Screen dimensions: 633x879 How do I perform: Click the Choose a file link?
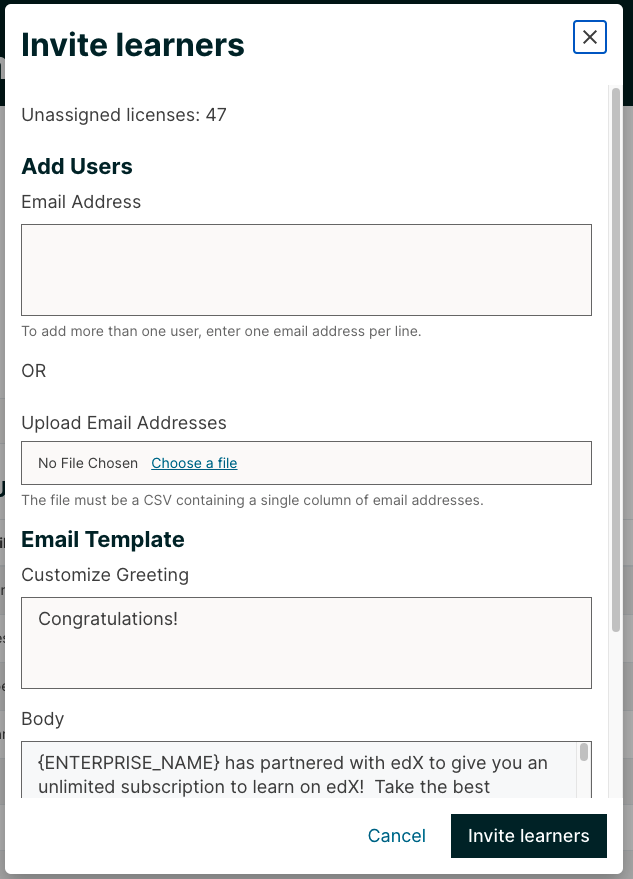click(x=193, y=463)
